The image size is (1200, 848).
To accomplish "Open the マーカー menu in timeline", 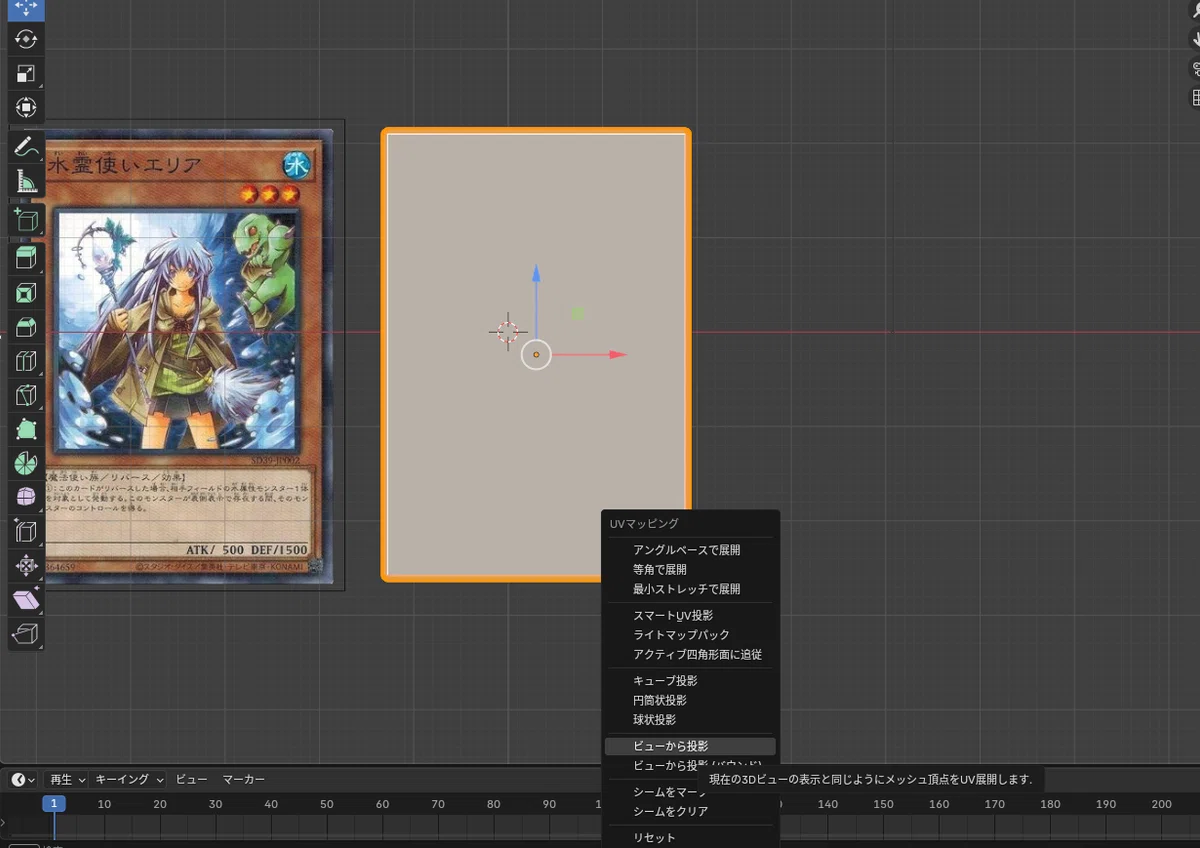I will [x=244, y=779].
